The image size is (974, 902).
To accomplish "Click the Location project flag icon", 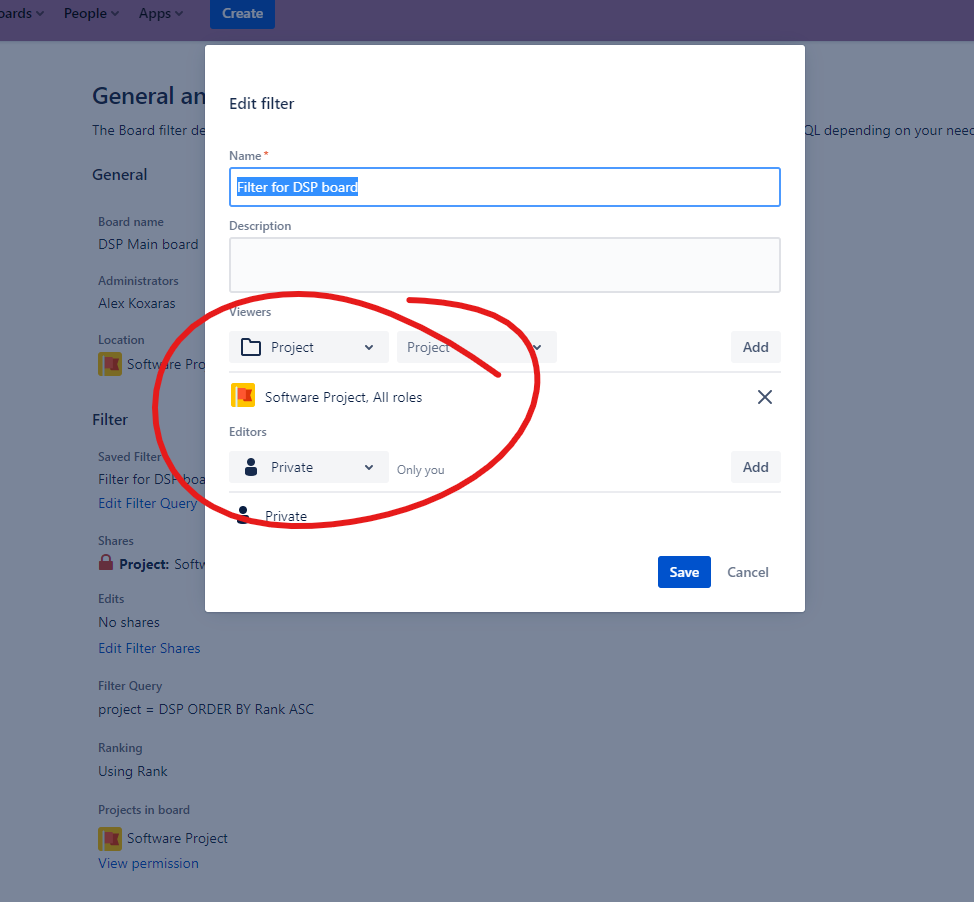I will pyautogui.click(x=110, y=364).
